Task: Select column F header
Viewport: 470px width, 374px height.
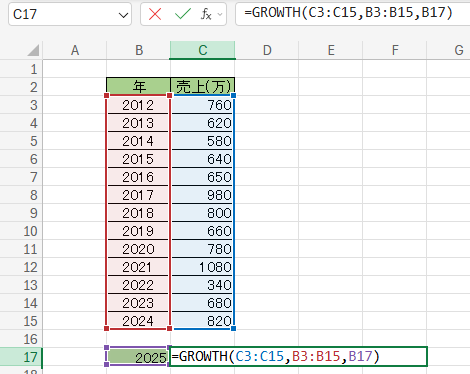Action: click(x=395, y=50)
